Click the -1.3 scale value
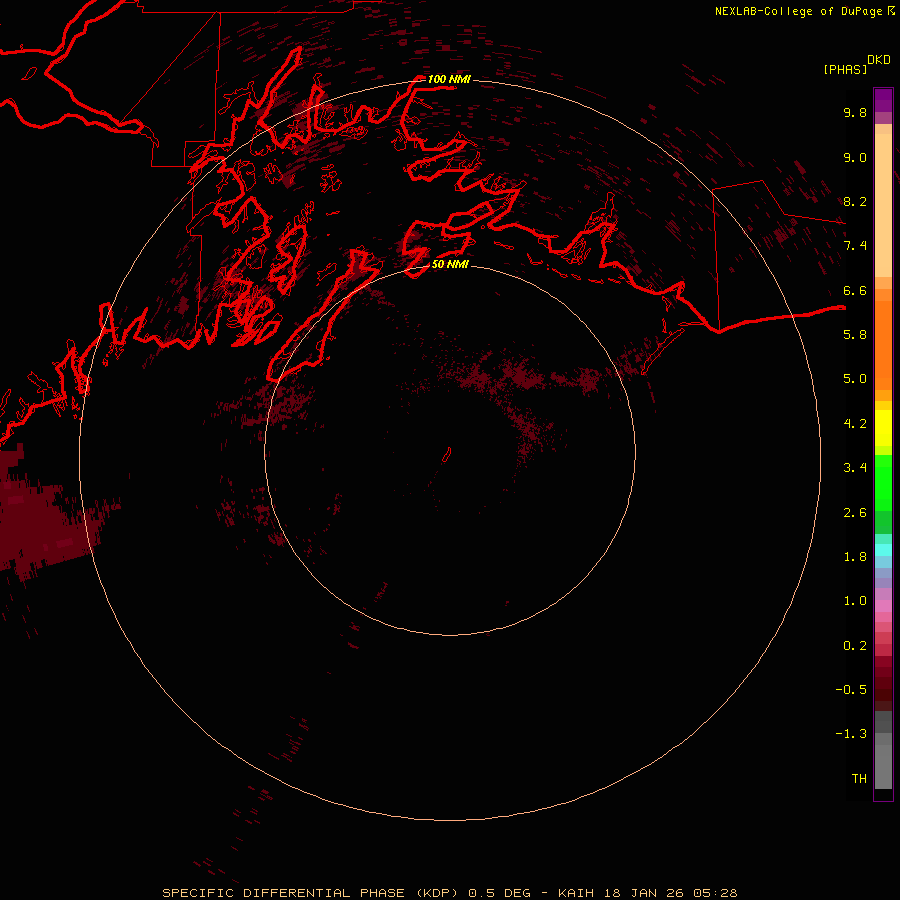Viewport: 900px width, 900px height. click(851, 734)
